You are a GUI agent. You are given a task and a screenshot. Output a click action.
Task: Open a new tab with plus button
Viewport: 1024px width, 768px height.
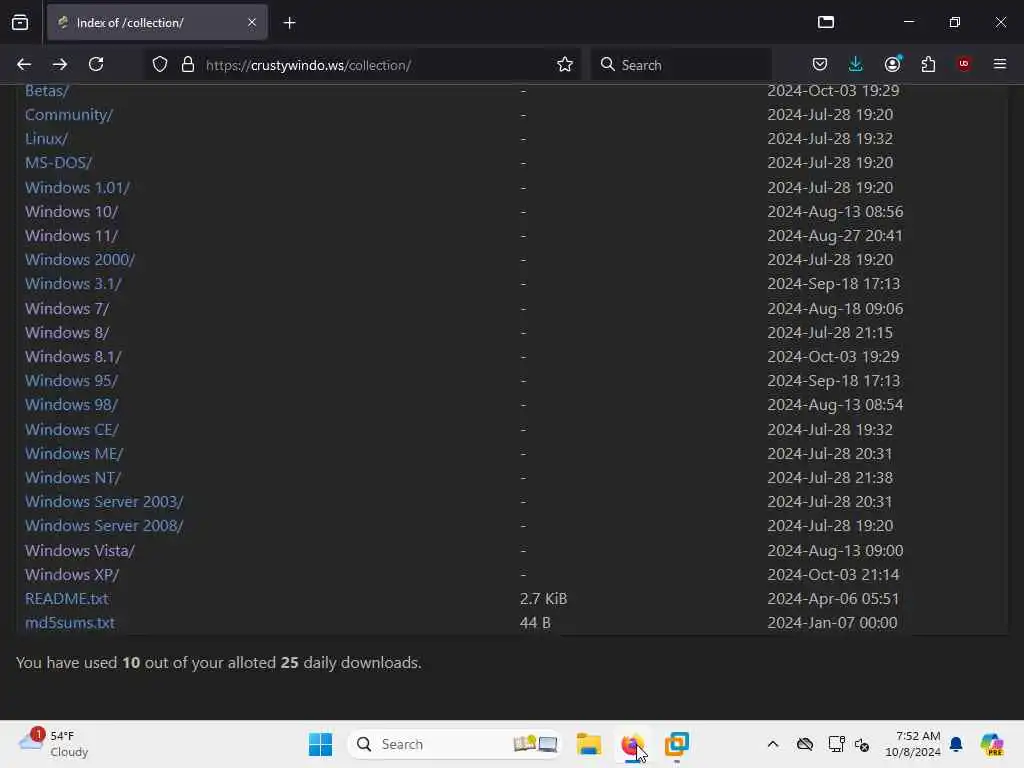click(x=289, y=23)
